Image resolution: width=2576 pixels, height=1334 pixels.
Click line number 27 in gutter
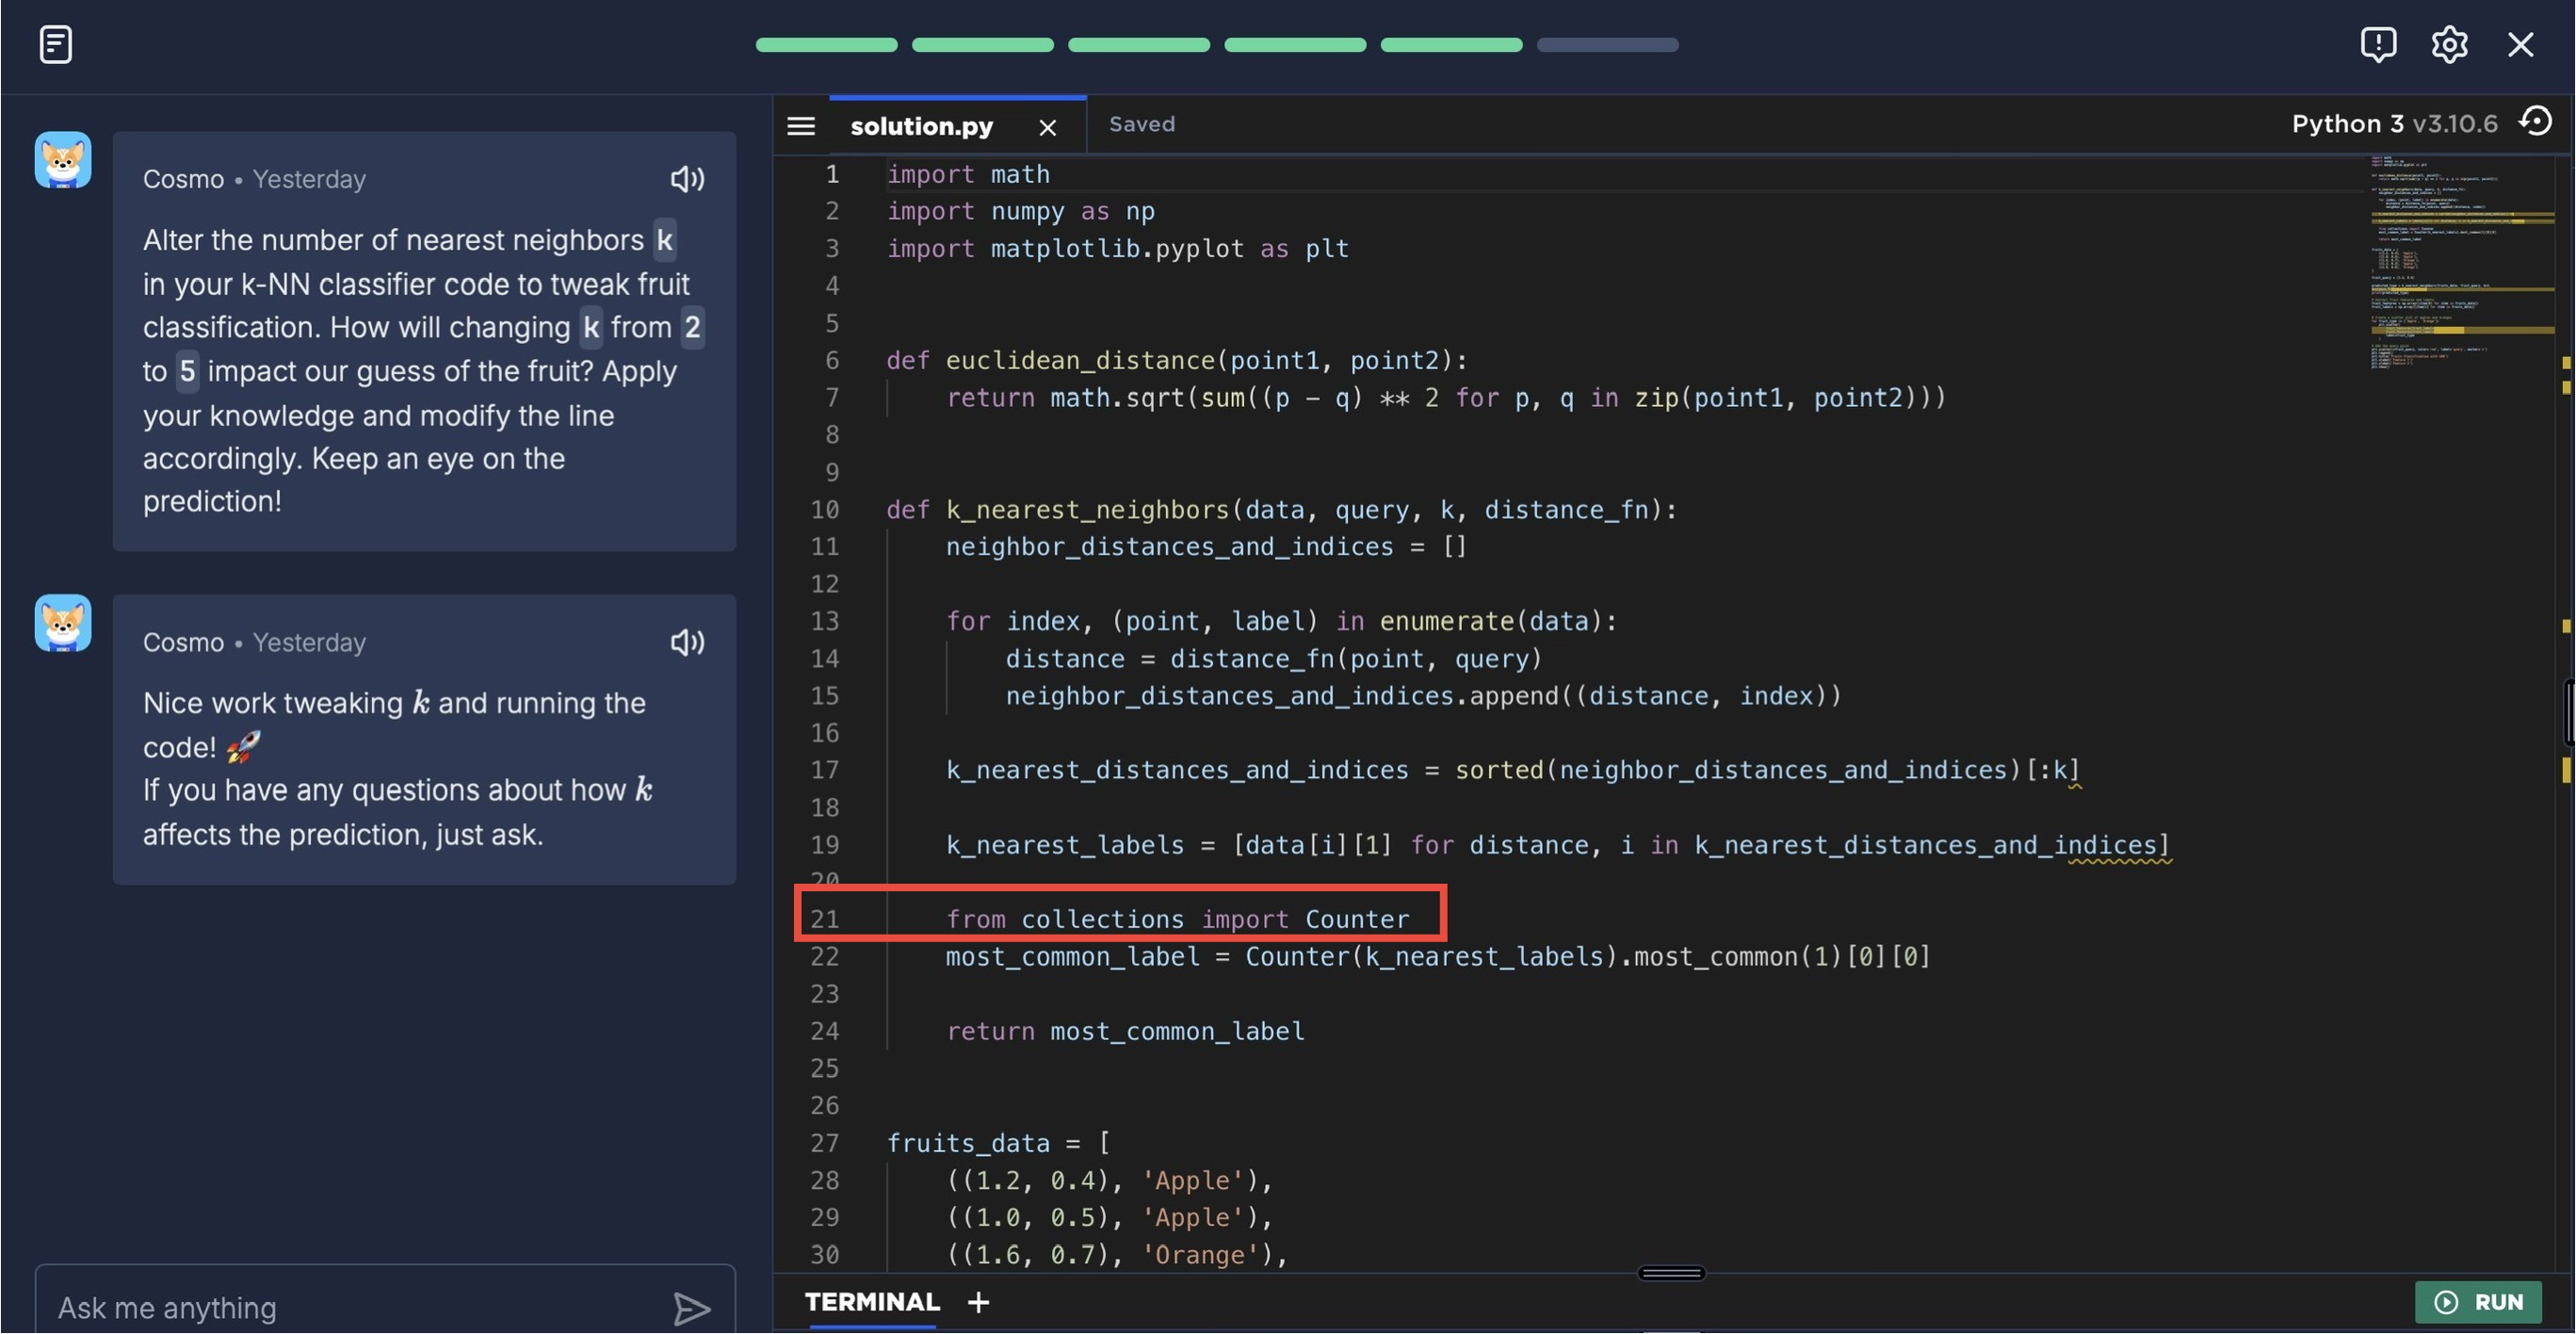point(824,1143)
